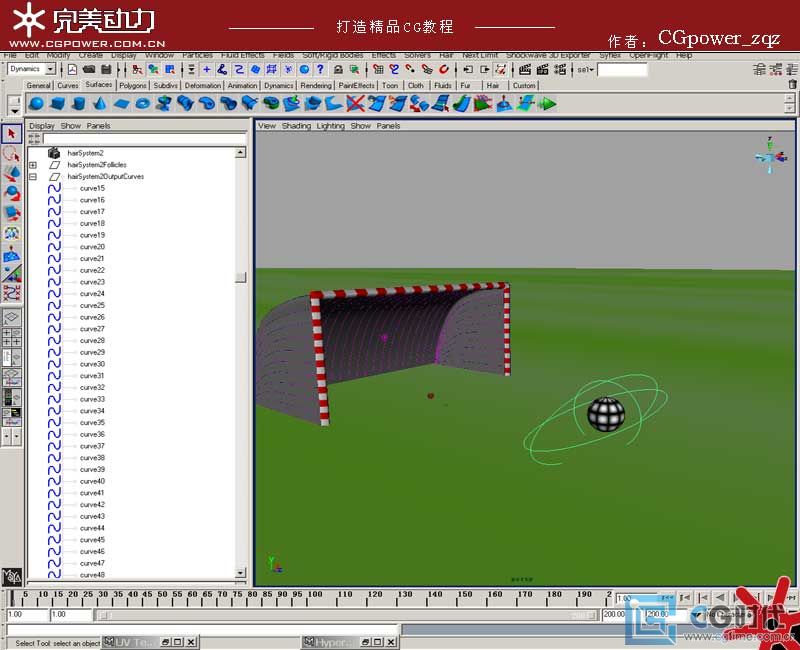The image size is (800, 650).
Task: Click the red X shelf icon
Action: (x=355, y=104)
